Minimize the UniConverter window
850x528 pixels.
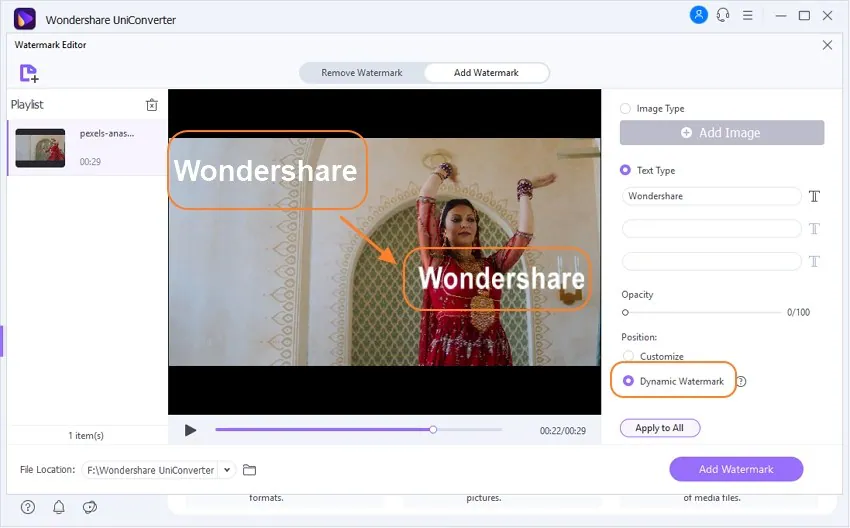pos(781,16)
